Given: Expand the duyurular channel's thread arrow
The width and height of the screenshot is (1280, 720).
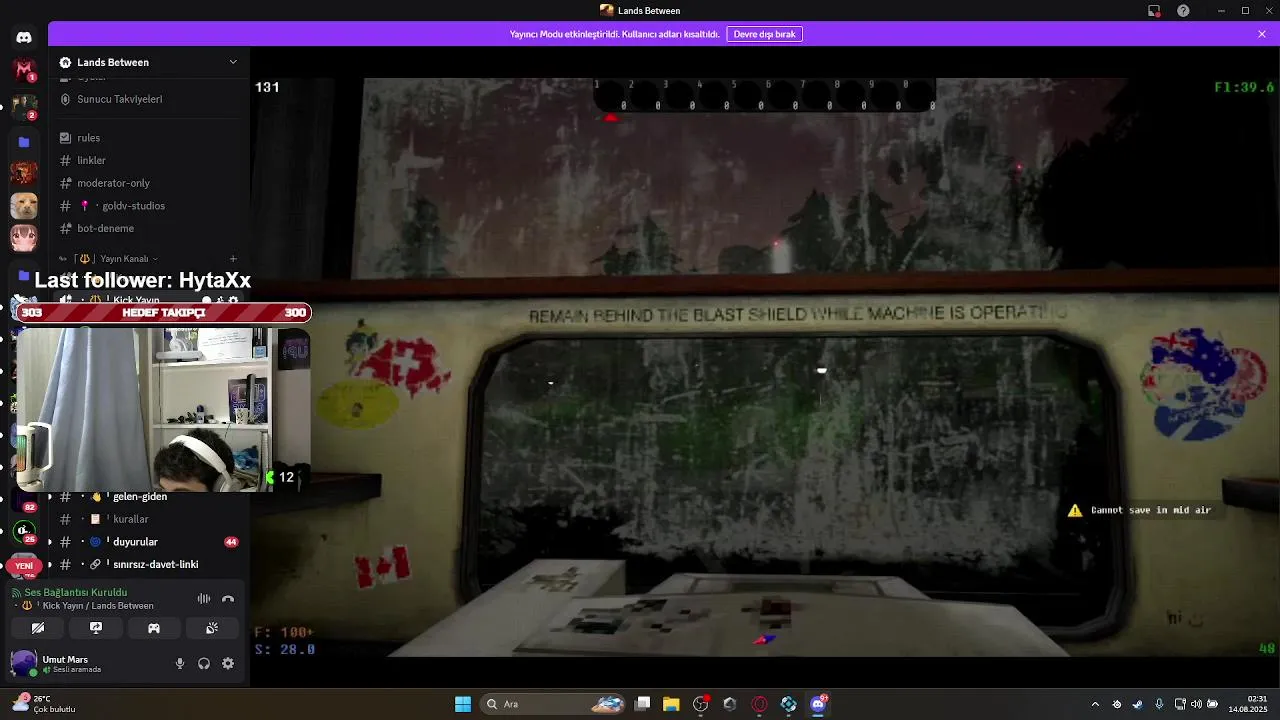Looking at the screenshot, I should point(50,542).
